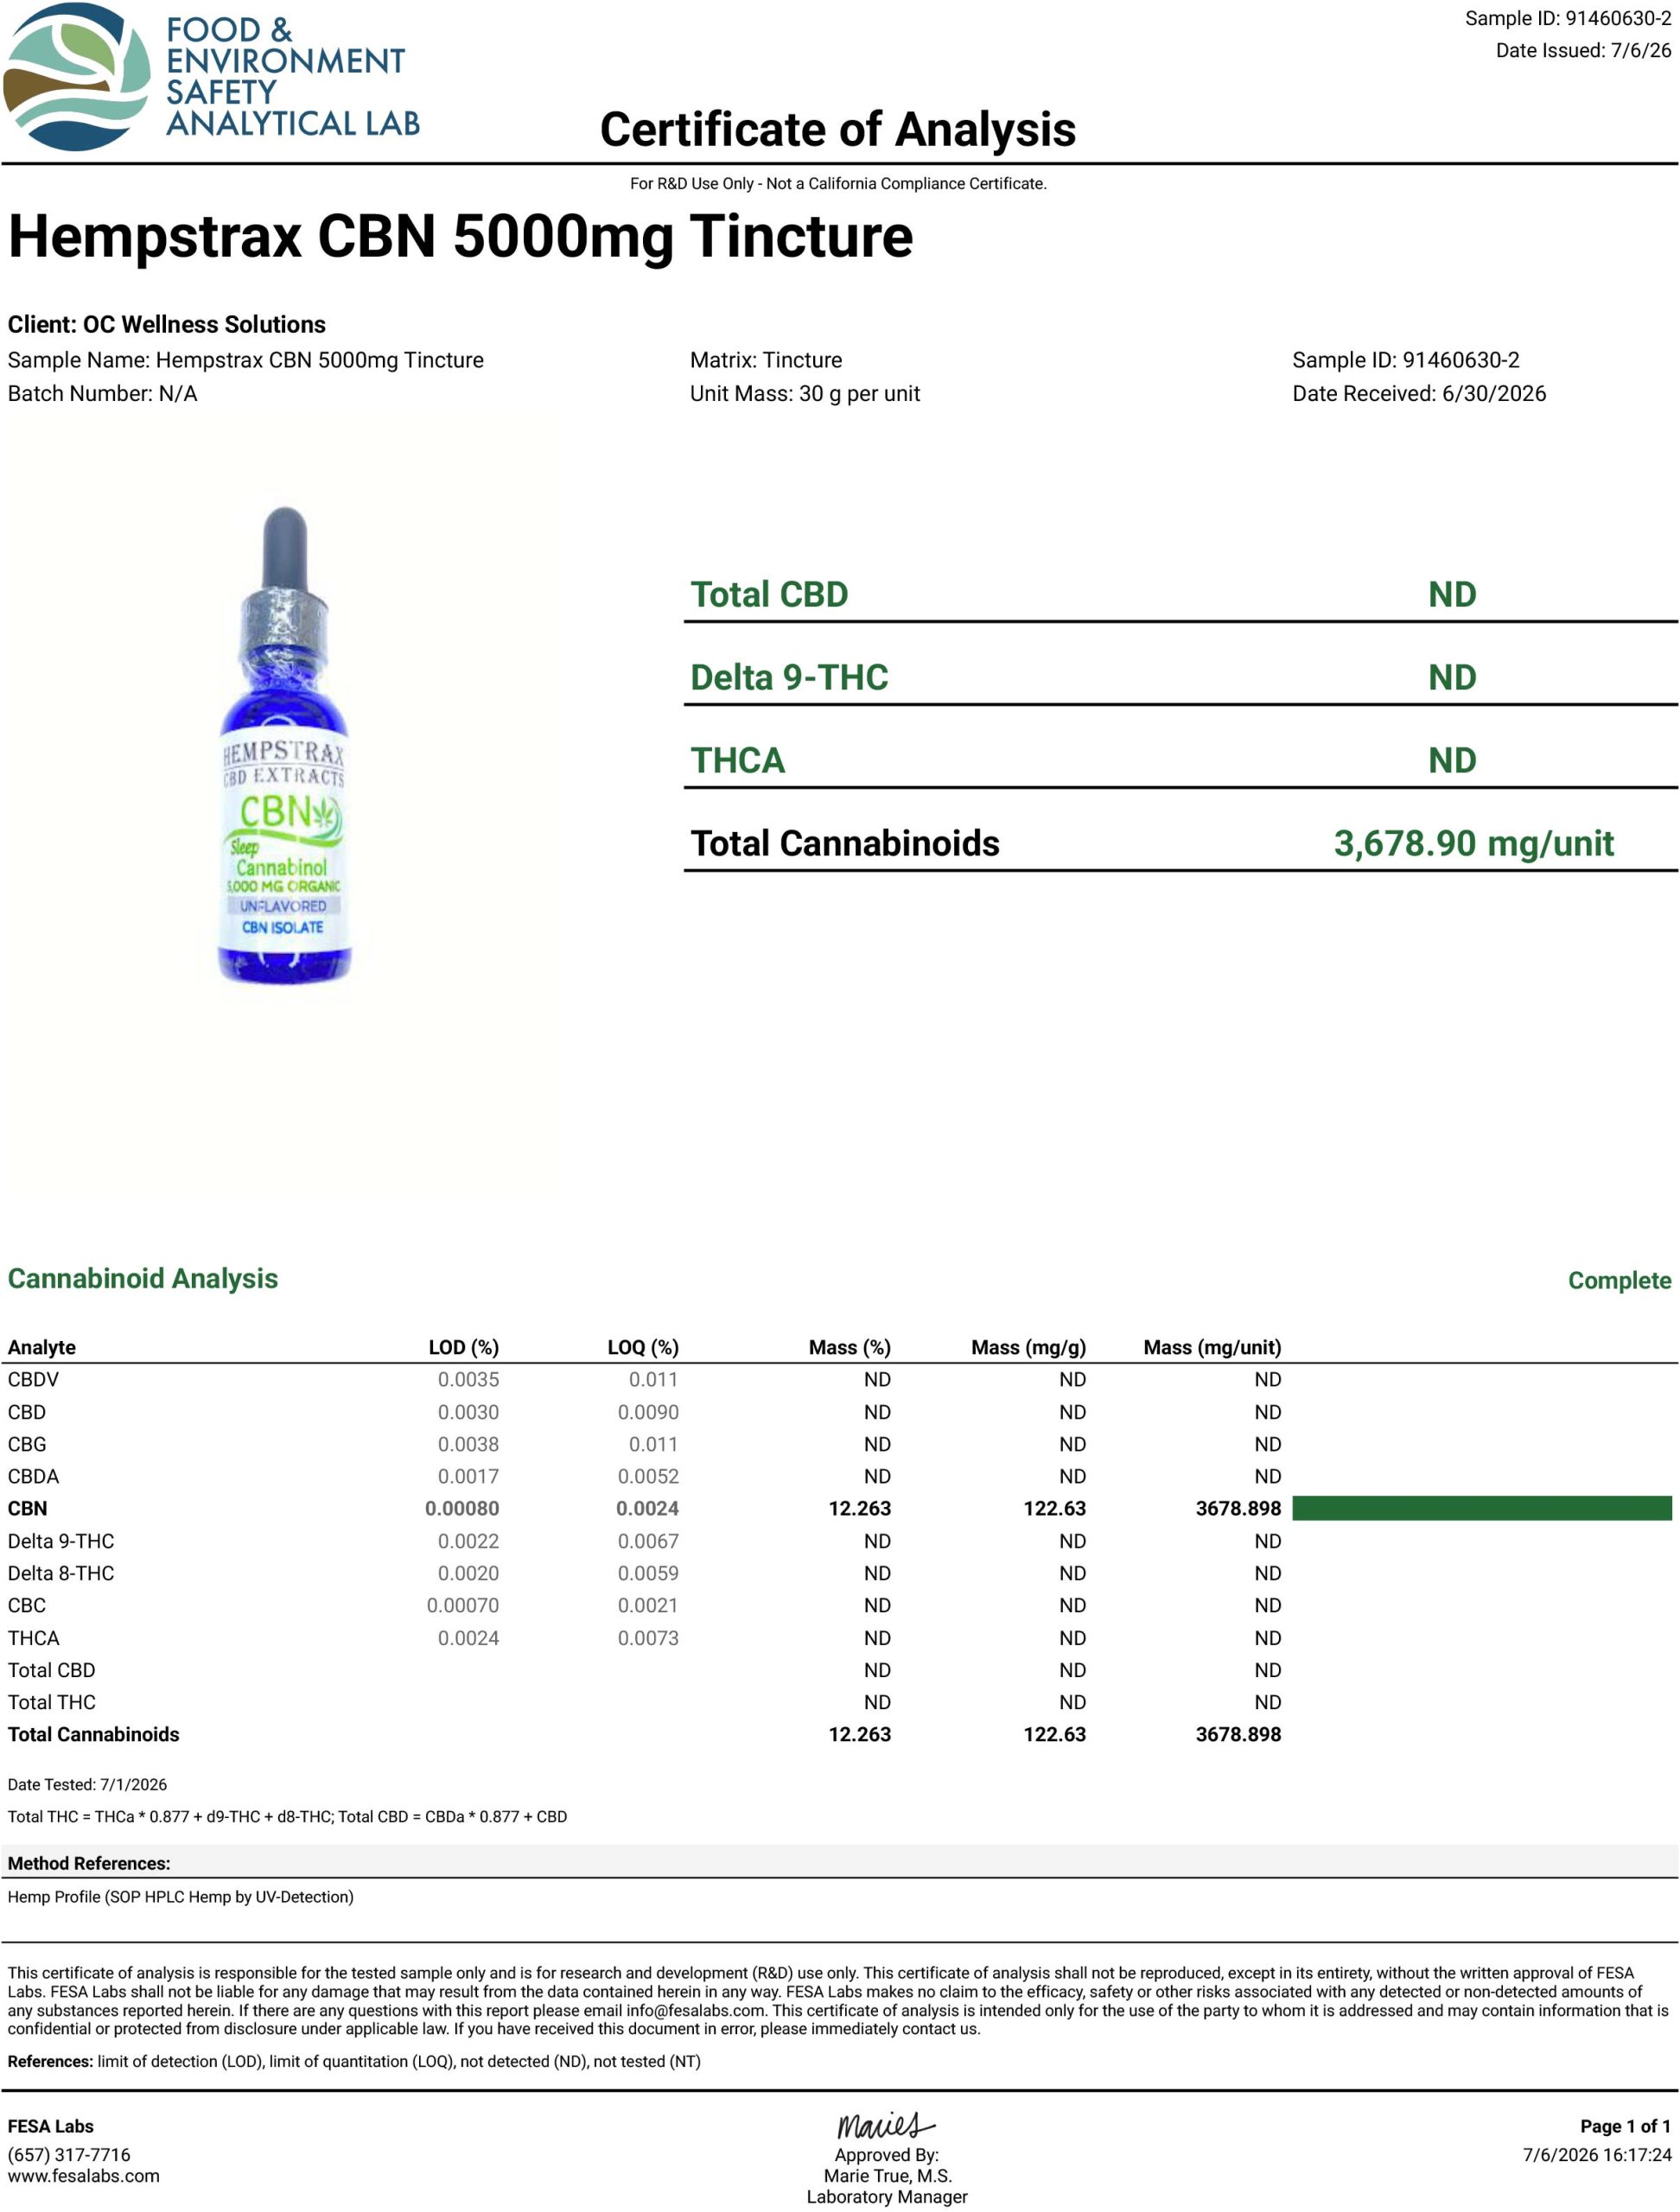Click the info@fesalabs.com email address
The image size is (1680, 2212).
tap(696, 2010)
